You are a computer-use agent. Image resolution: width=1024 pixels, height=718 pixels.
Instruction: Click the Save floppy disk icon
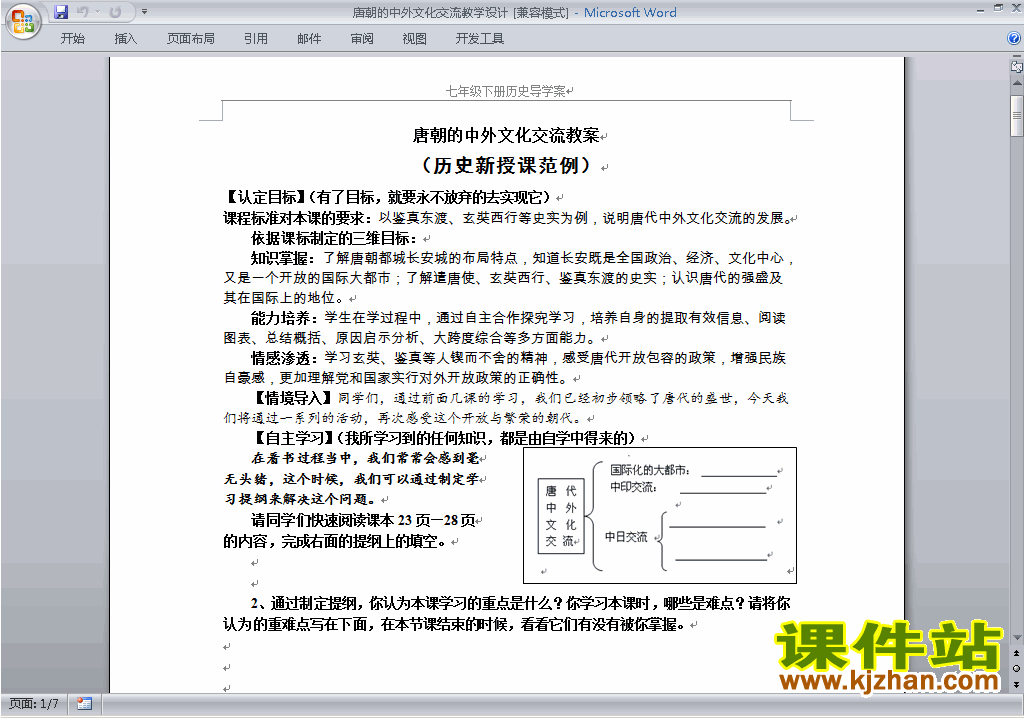coord(61,12)
